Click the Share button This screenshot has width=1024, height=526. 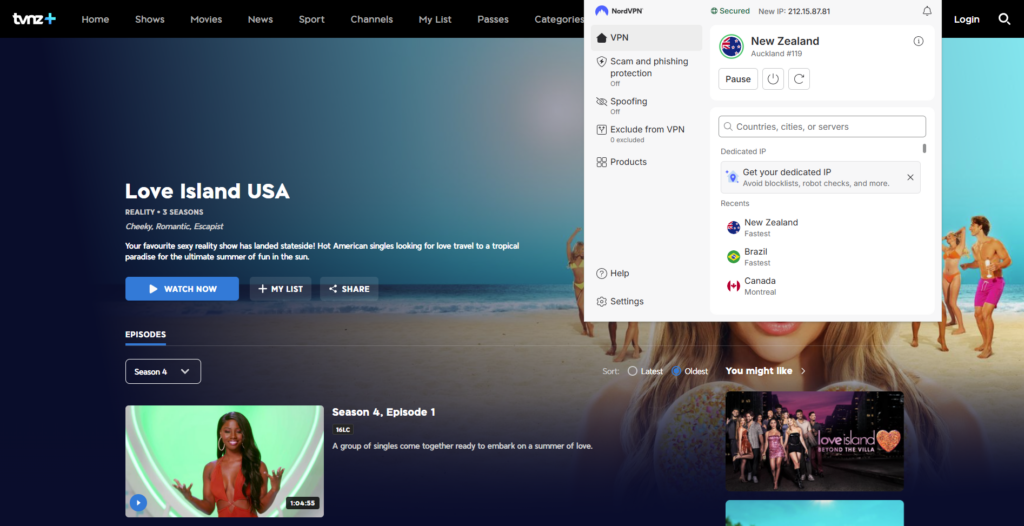[349, 289]
